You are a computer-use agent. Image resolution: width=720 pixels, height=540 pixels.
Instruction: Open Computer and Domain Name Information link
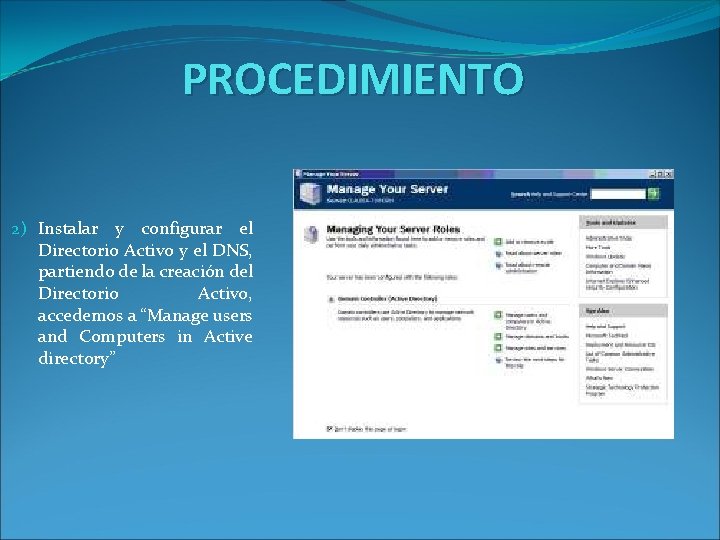pos(618,269)
